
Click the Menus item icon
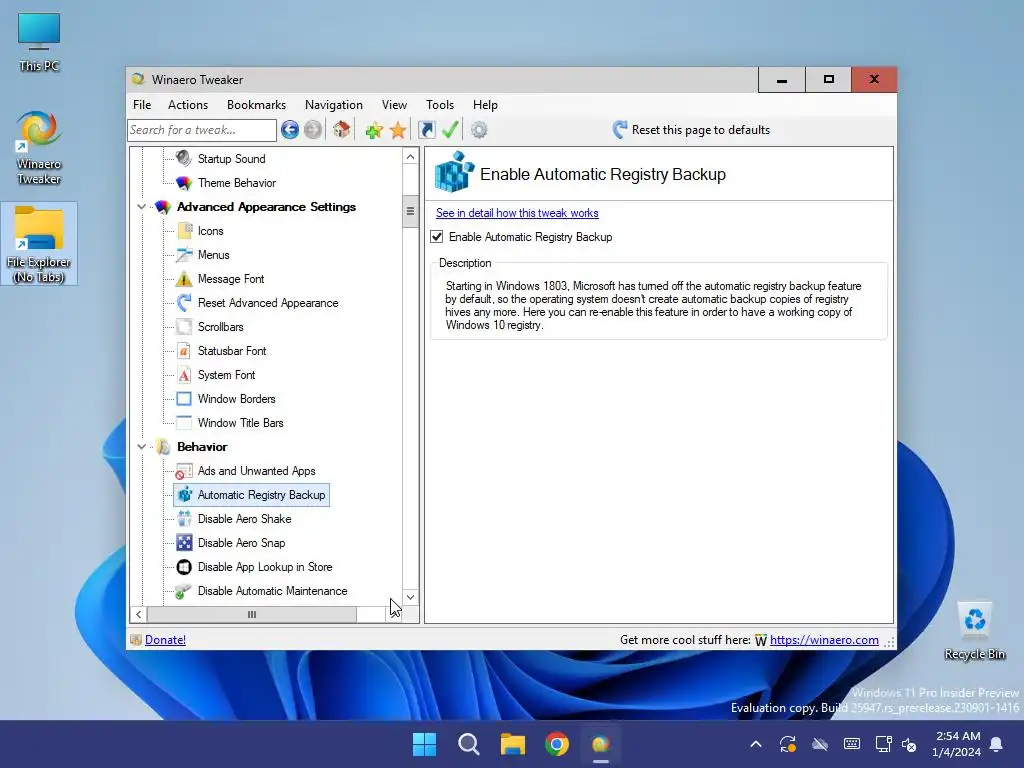point(185,255)
